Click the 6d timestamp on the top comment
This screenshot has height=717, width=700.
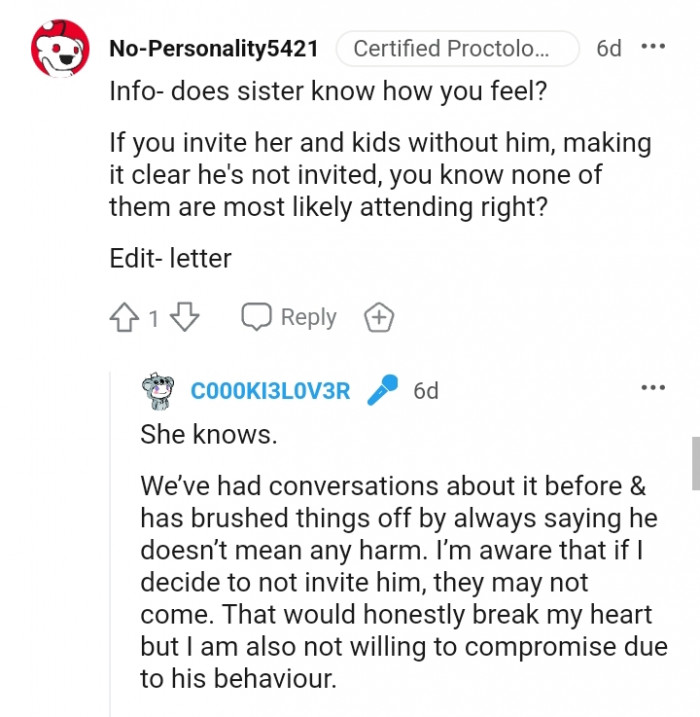[608, 48]
